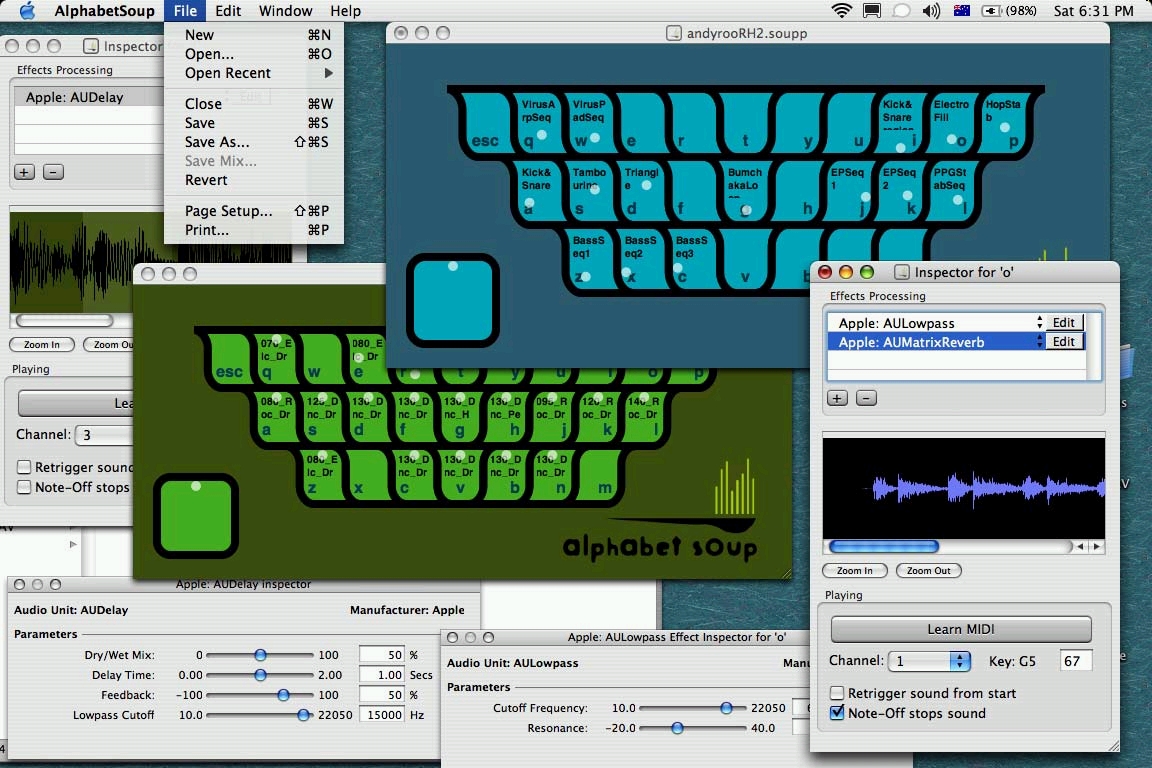The image size is (1152, 768).
Task: Remove selected effect in Inspector for 'o'
Action: 866,398
